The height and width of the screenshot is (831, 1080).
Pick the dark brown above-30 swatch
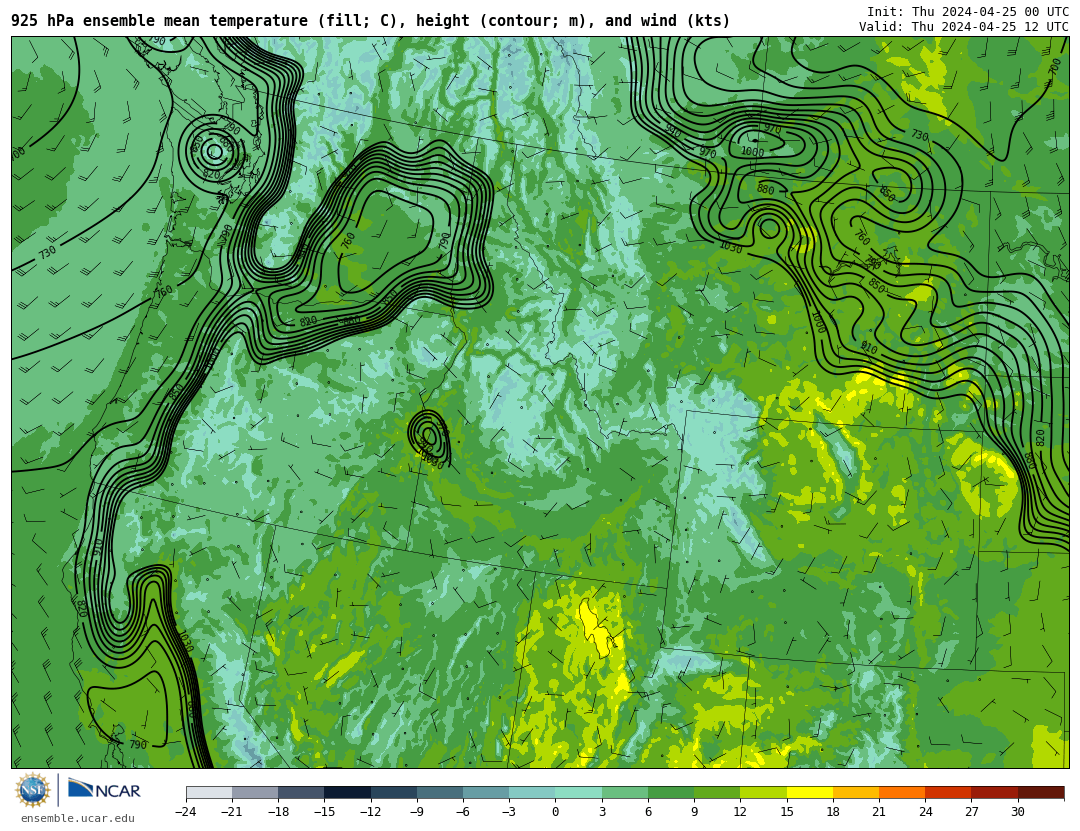click(1041, 792)
